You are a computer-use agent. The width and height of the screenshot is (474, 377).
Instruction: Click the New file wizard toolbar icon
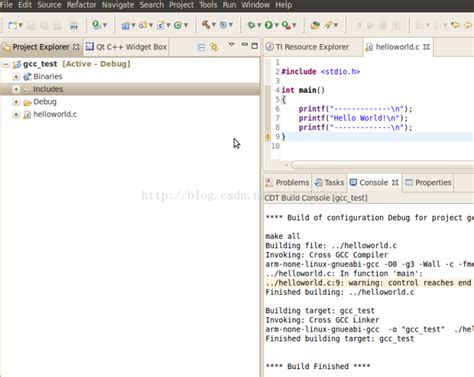tap(13, 25)
